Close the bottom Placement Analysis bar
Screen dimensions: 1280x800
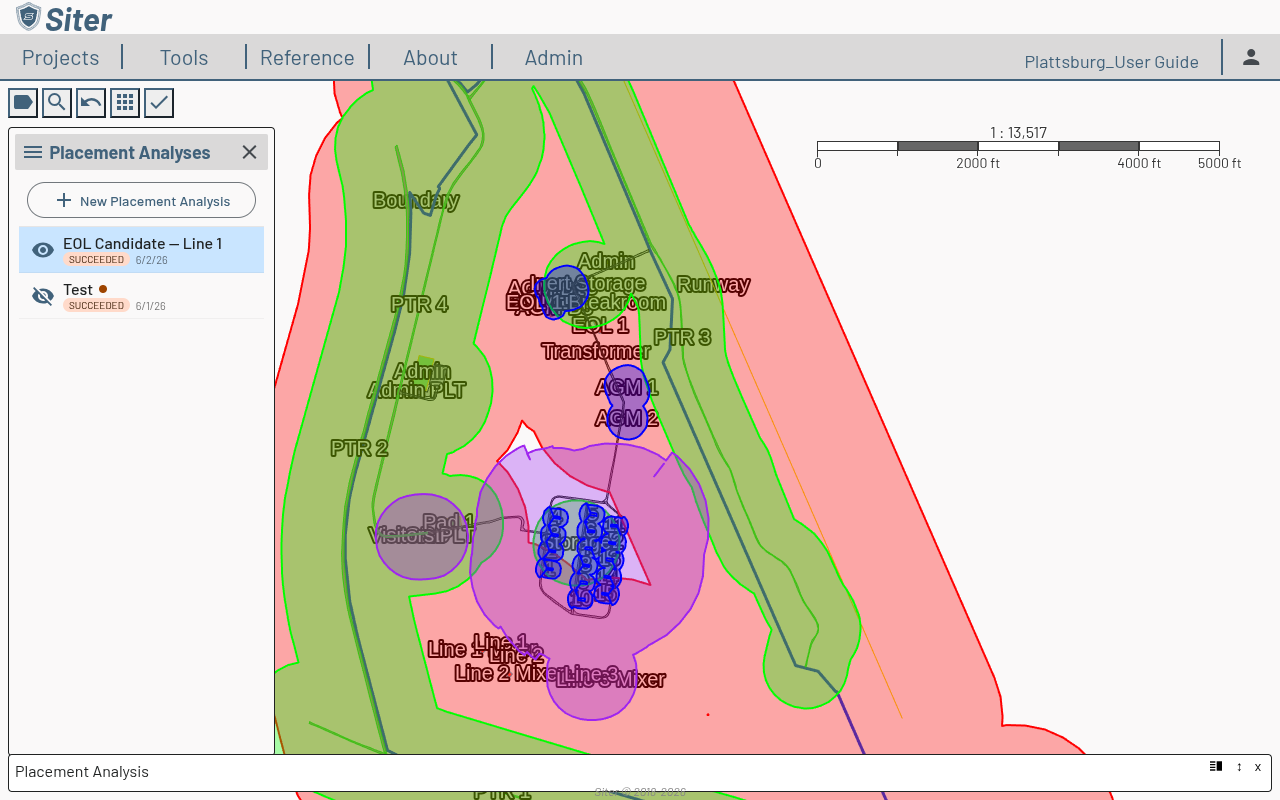(x=1258, y=766)
